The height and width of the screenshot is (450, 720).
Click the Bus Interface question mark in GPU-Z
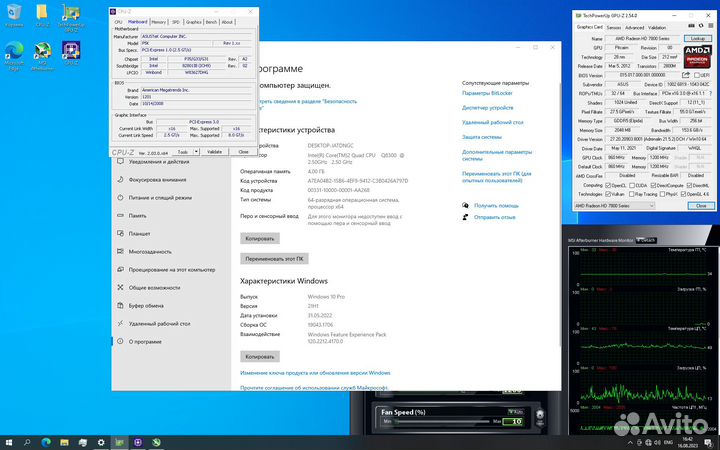point(711,93)
